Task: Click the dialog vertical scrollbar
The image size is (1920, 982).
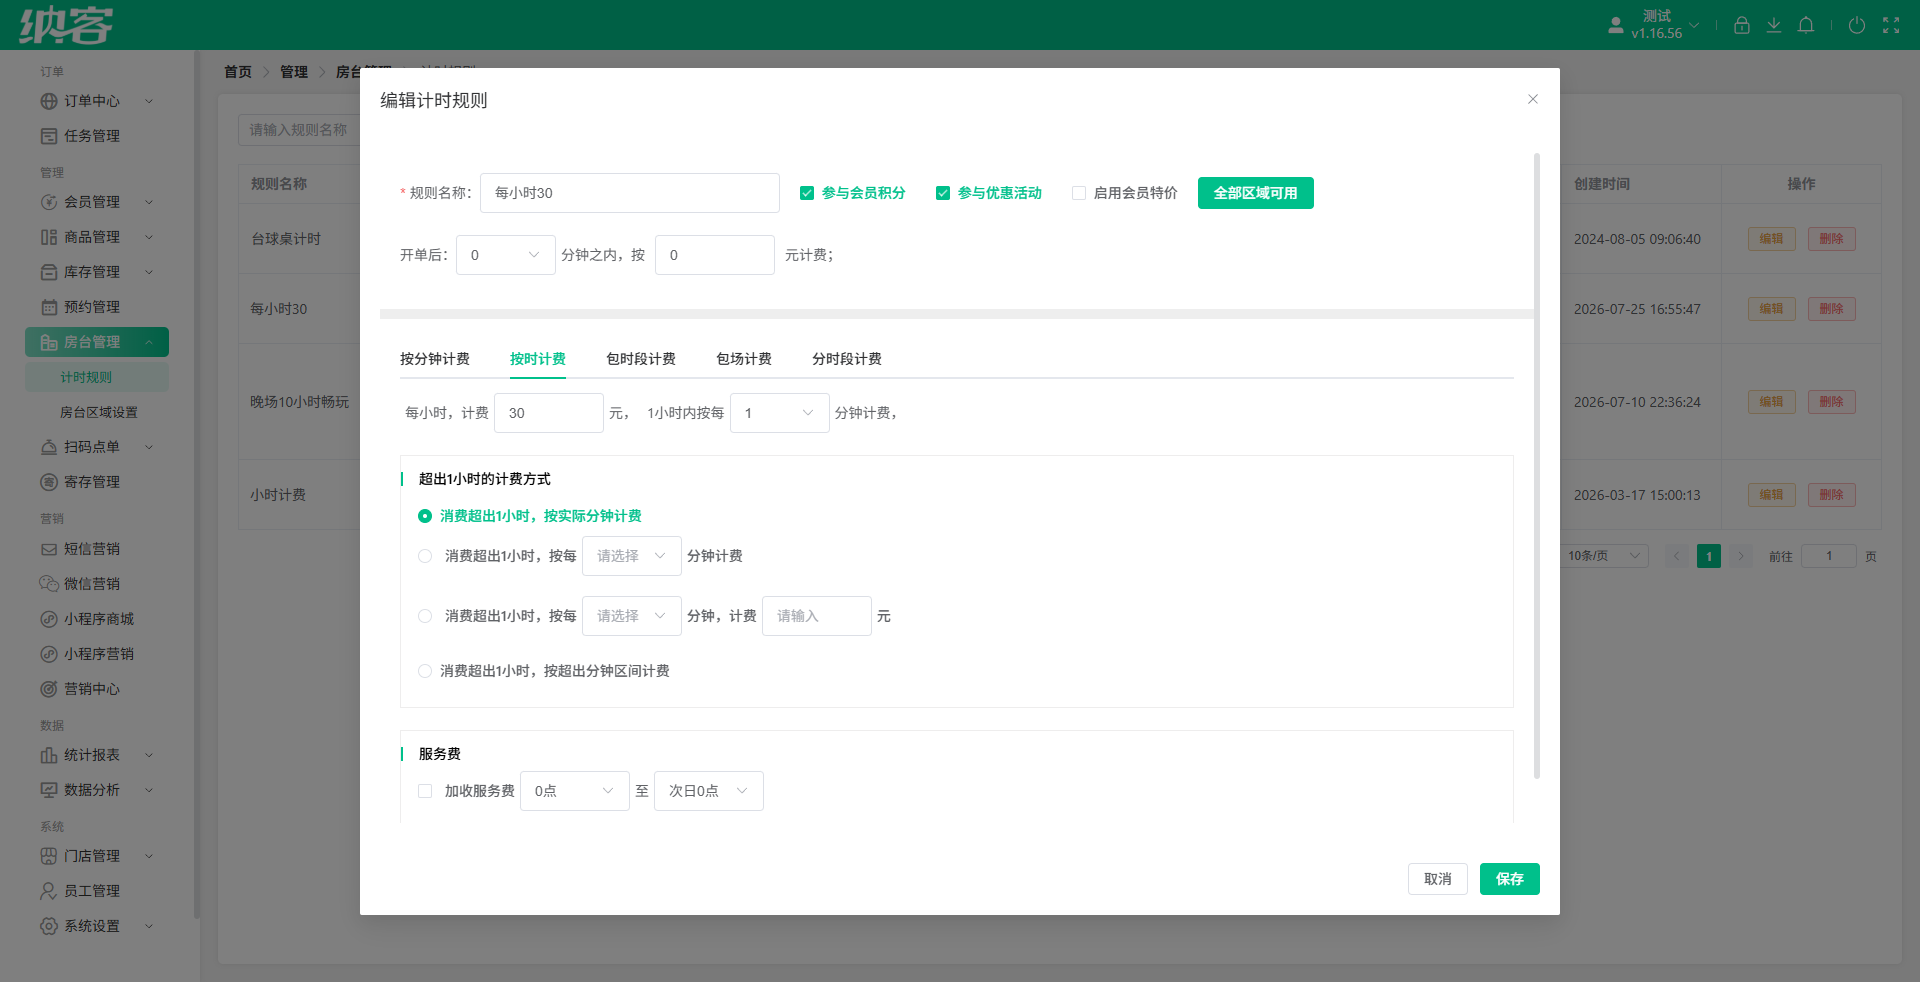Action: (x=1536, y=465)
